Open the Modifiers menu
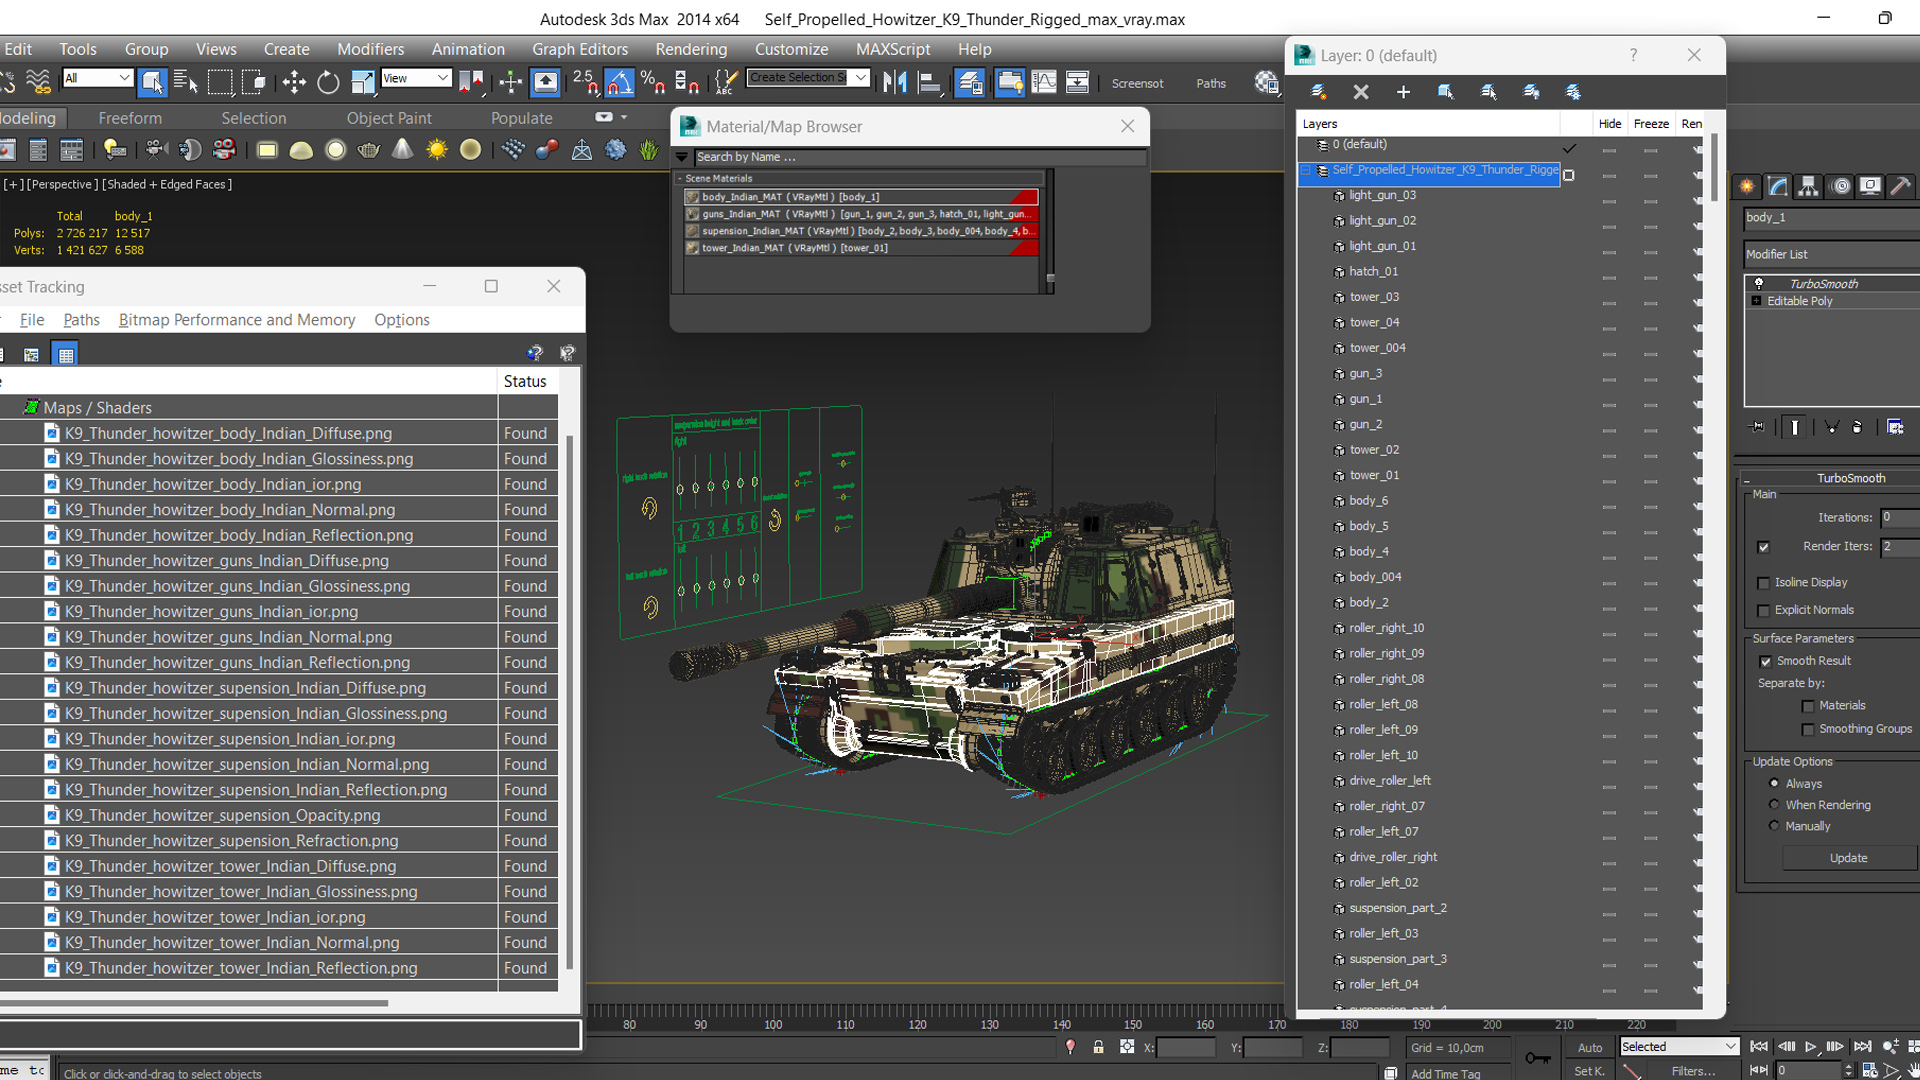The height and width of the screenshot is (1080, 1920). (370, 49)
